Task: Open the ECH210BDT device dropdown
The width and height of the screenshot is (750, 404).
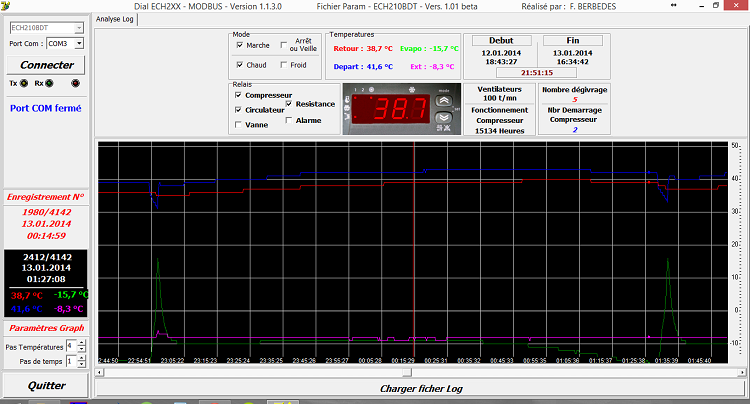Action: [79, 28]
